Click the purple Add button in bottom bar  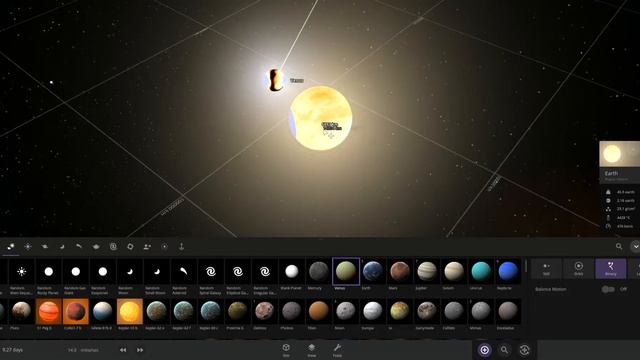click(484, 350)
